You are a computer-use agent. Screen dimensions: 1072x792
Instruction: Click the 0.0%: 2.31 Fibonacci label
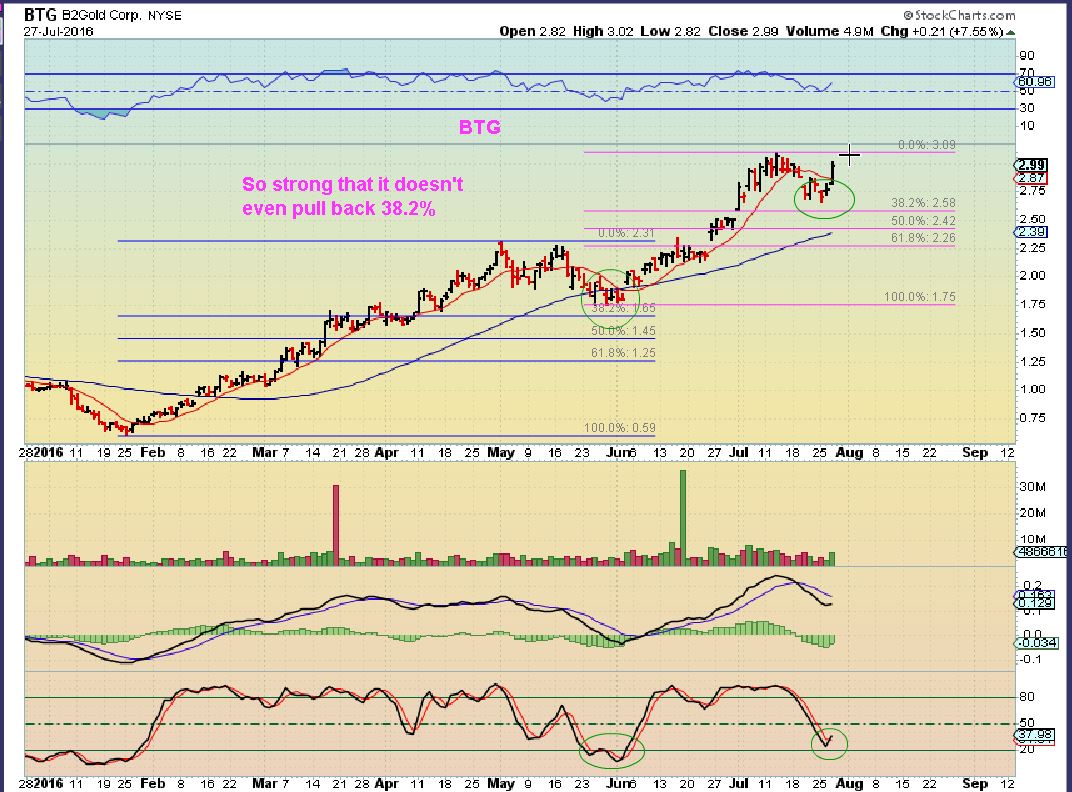(x=626, y=233)
